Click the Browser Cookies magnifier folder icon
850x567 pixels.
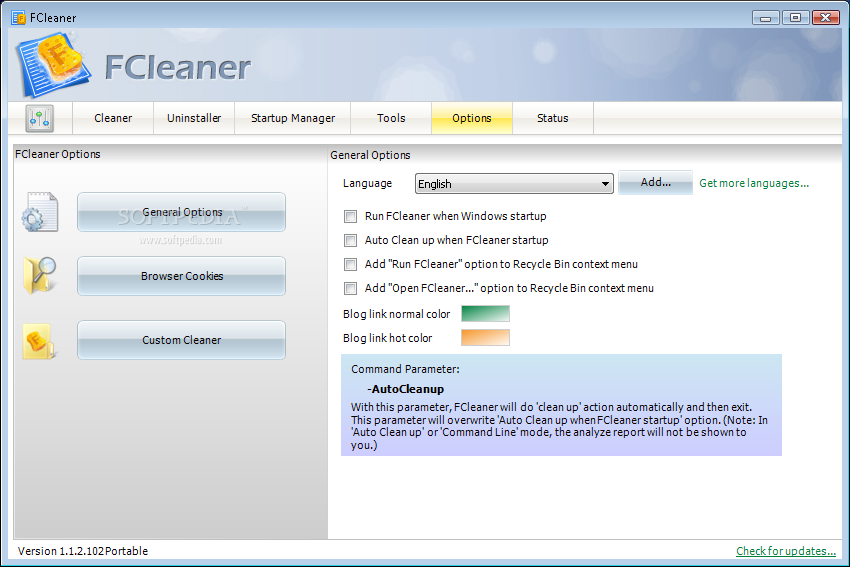[40, 275]
